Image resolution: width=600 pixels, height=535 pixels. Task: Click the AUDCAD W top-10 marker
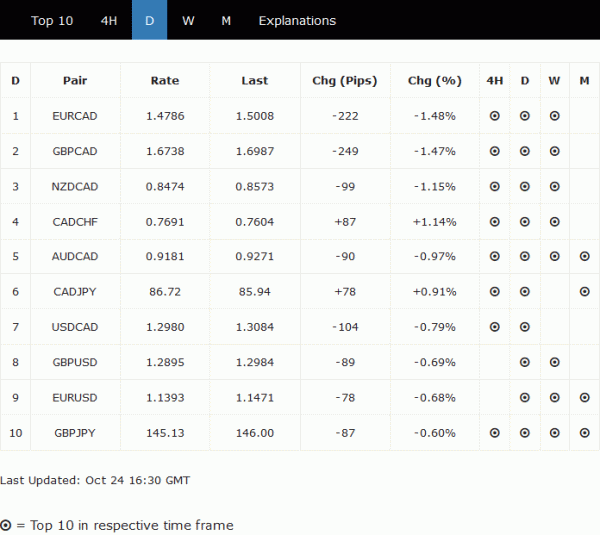point(554,256)
